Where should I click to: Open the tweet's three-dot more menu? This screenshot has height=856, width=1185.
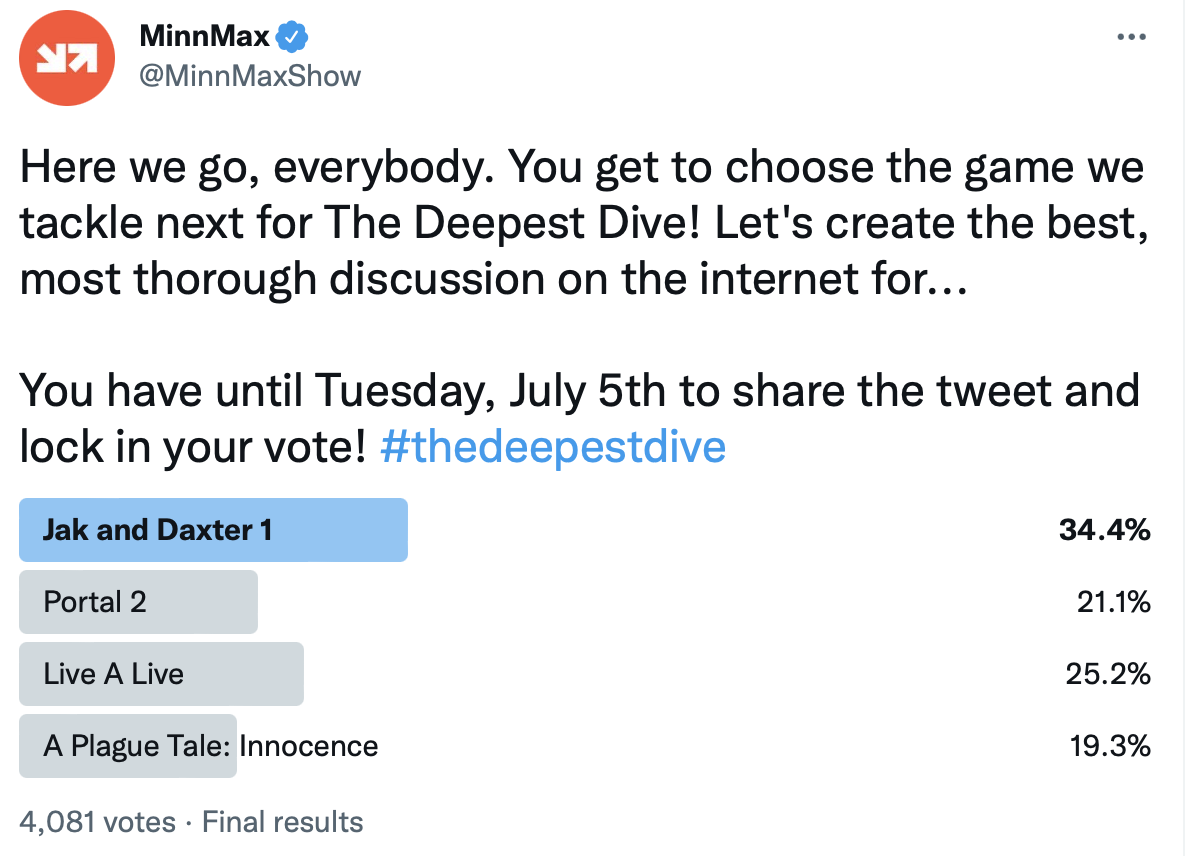tap(1131, 36)
